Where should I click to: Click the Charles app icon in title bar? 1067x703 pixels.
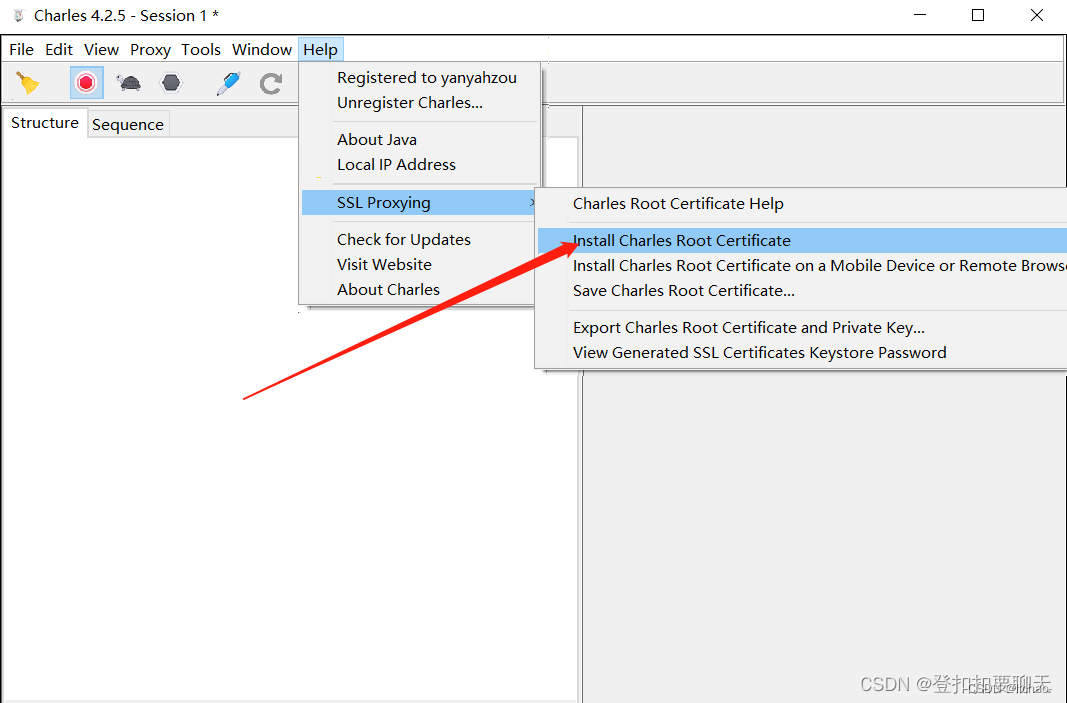click(19, 15)
